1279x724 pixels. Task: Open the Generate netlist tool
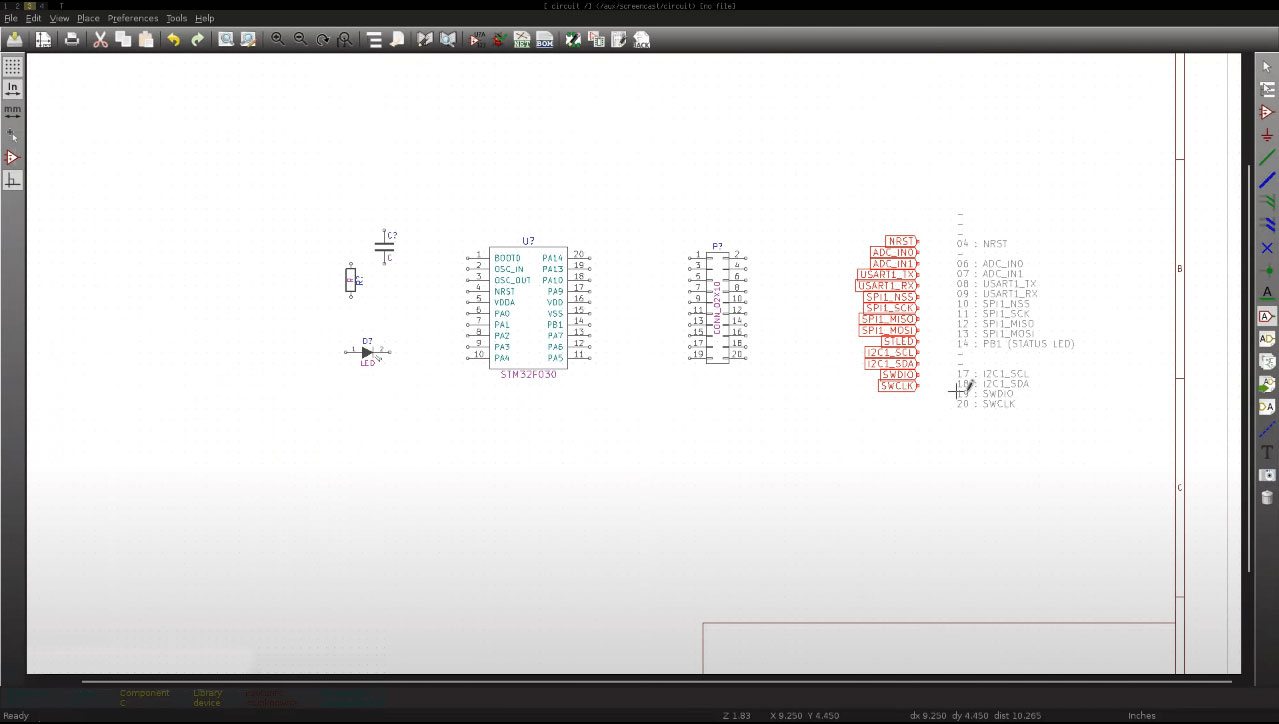tap(521, 40)
